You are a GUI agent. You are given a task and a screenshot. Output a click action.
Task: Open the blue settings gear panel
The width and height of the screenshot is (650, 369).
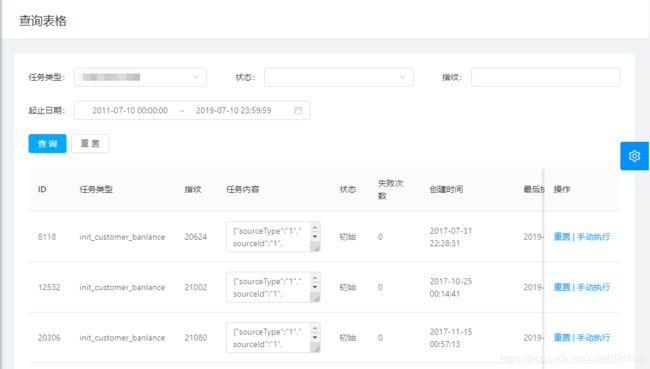pos(634,156)
